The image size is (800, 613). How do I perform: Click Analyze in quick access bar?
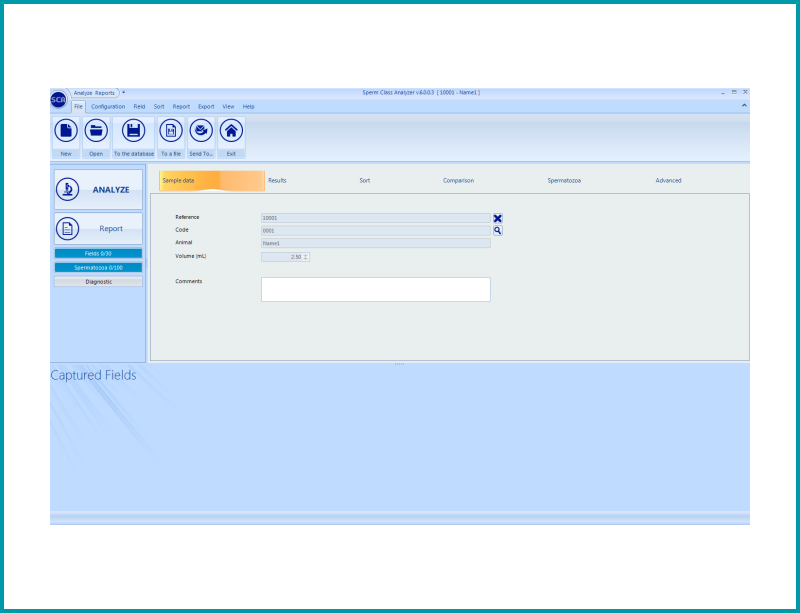pyautogui.click(x=83, y=93)
